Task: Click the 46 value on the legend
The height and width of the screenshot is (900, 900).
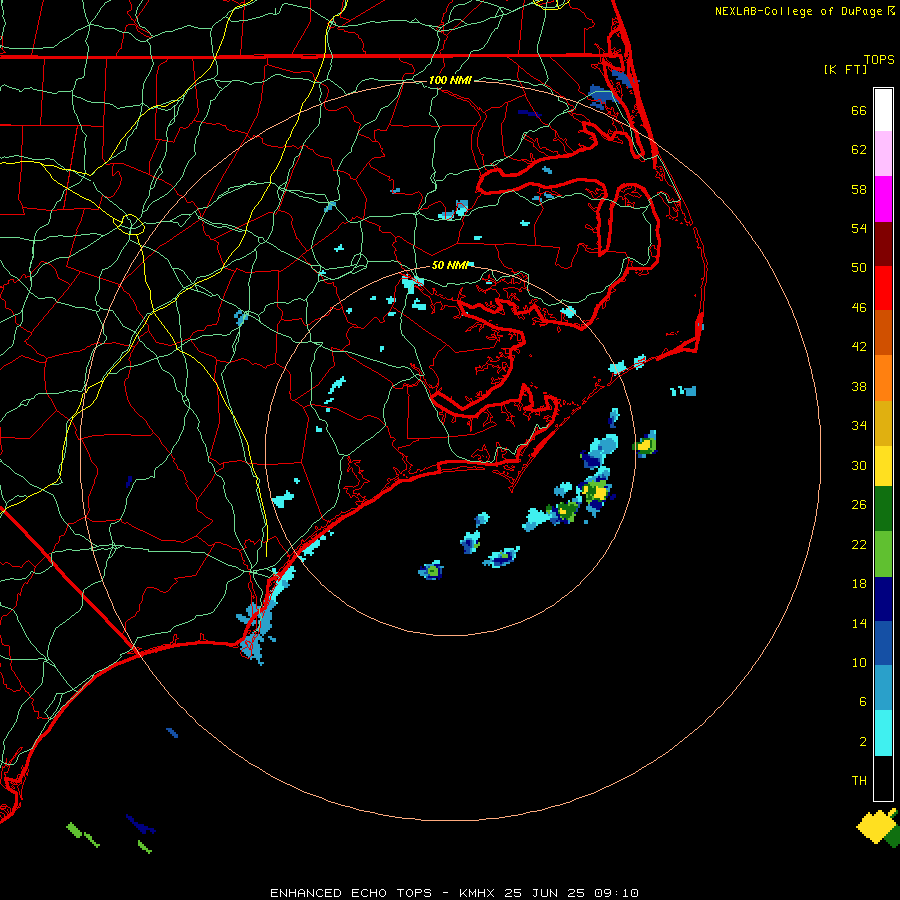Action: pyautogui.click(x=859, y=308)
